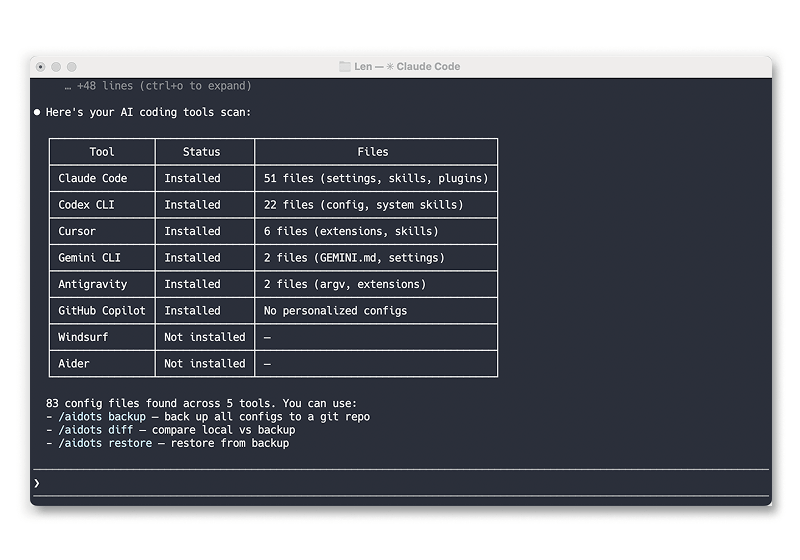Click the white bullet before the scan message
800x560 pixels.
click(x=37, y=112)
